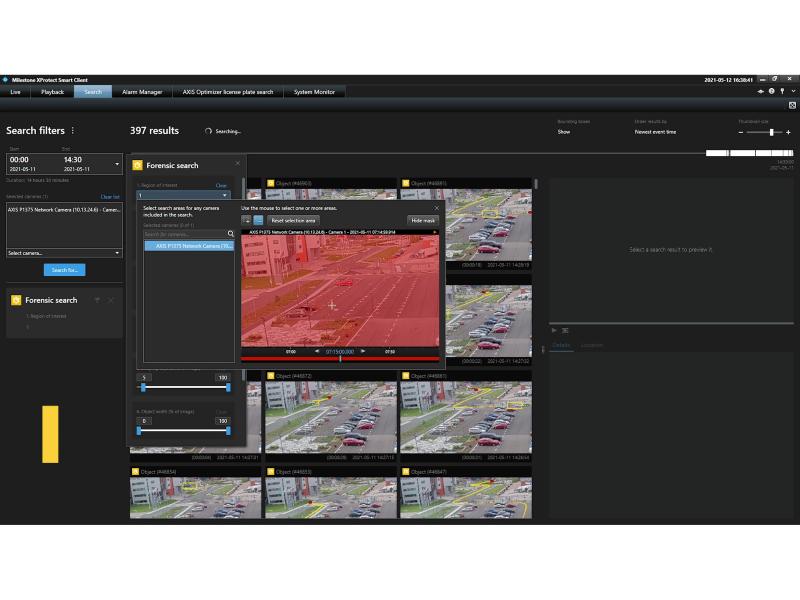Decrease thumbnail size with minus icon

point(741,133)
